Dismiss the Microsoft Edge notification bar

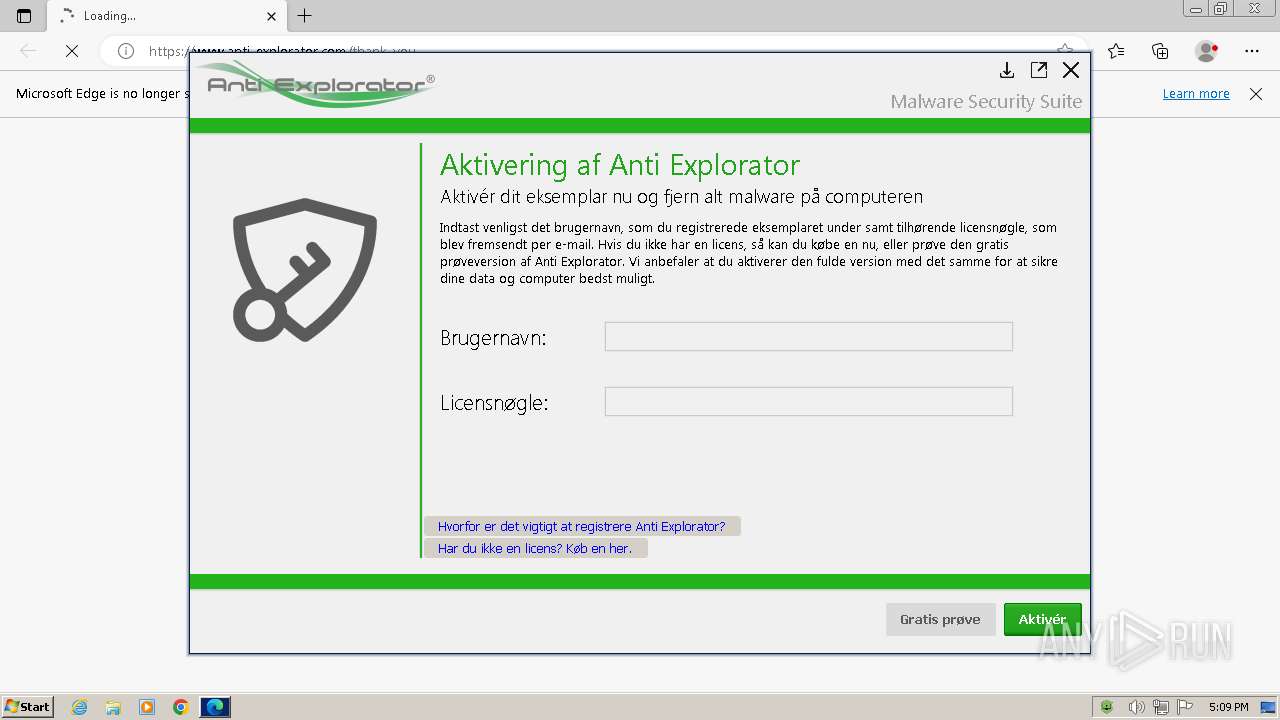point(1256,93)
